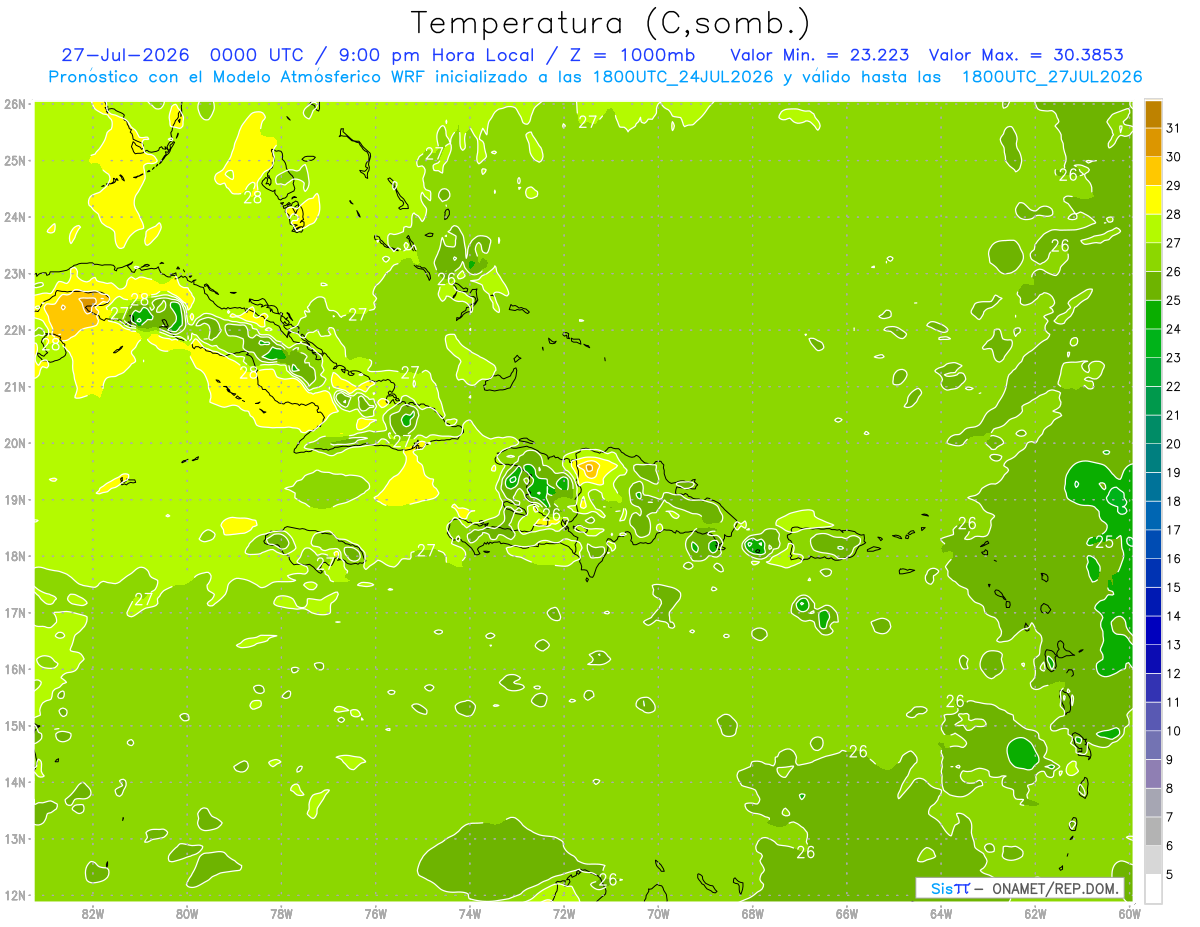Image resolution: width=1200 pixels, height=927 pixels.
Task: Click the "16N" latitude axis label
Action: click(15, 669)
